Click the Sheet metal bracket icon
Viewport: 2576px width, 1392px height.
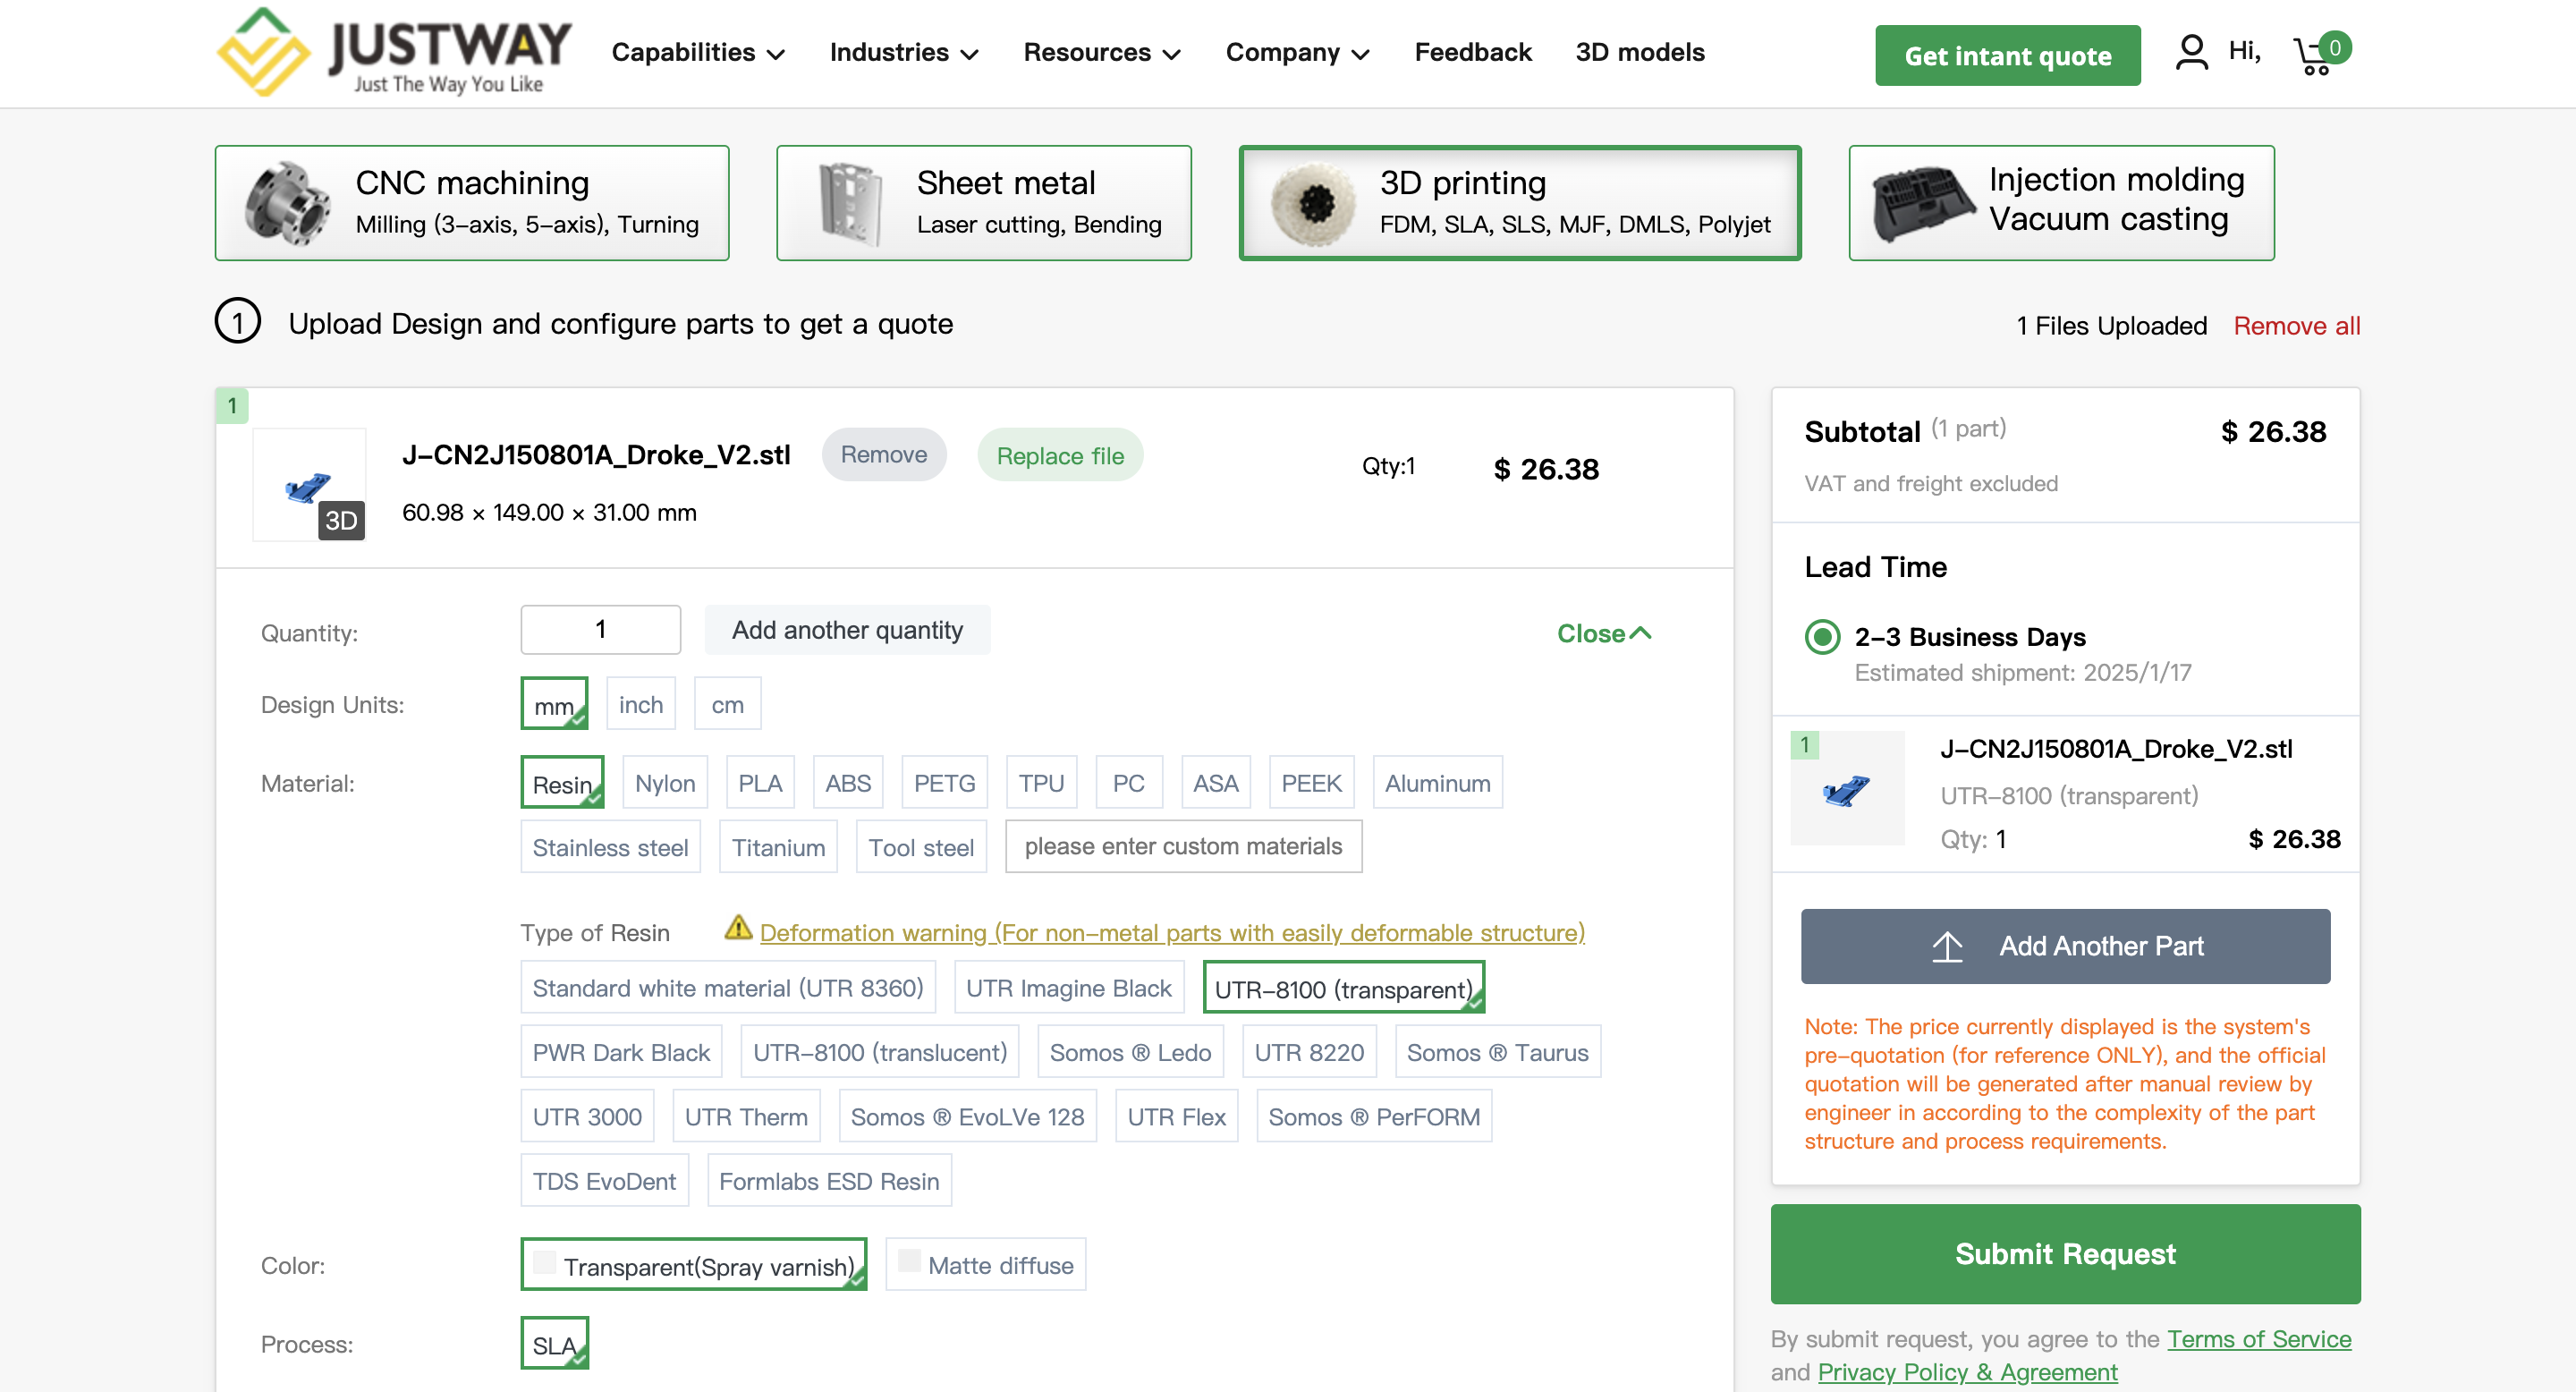pyautogui.click(x=849, y=203)
